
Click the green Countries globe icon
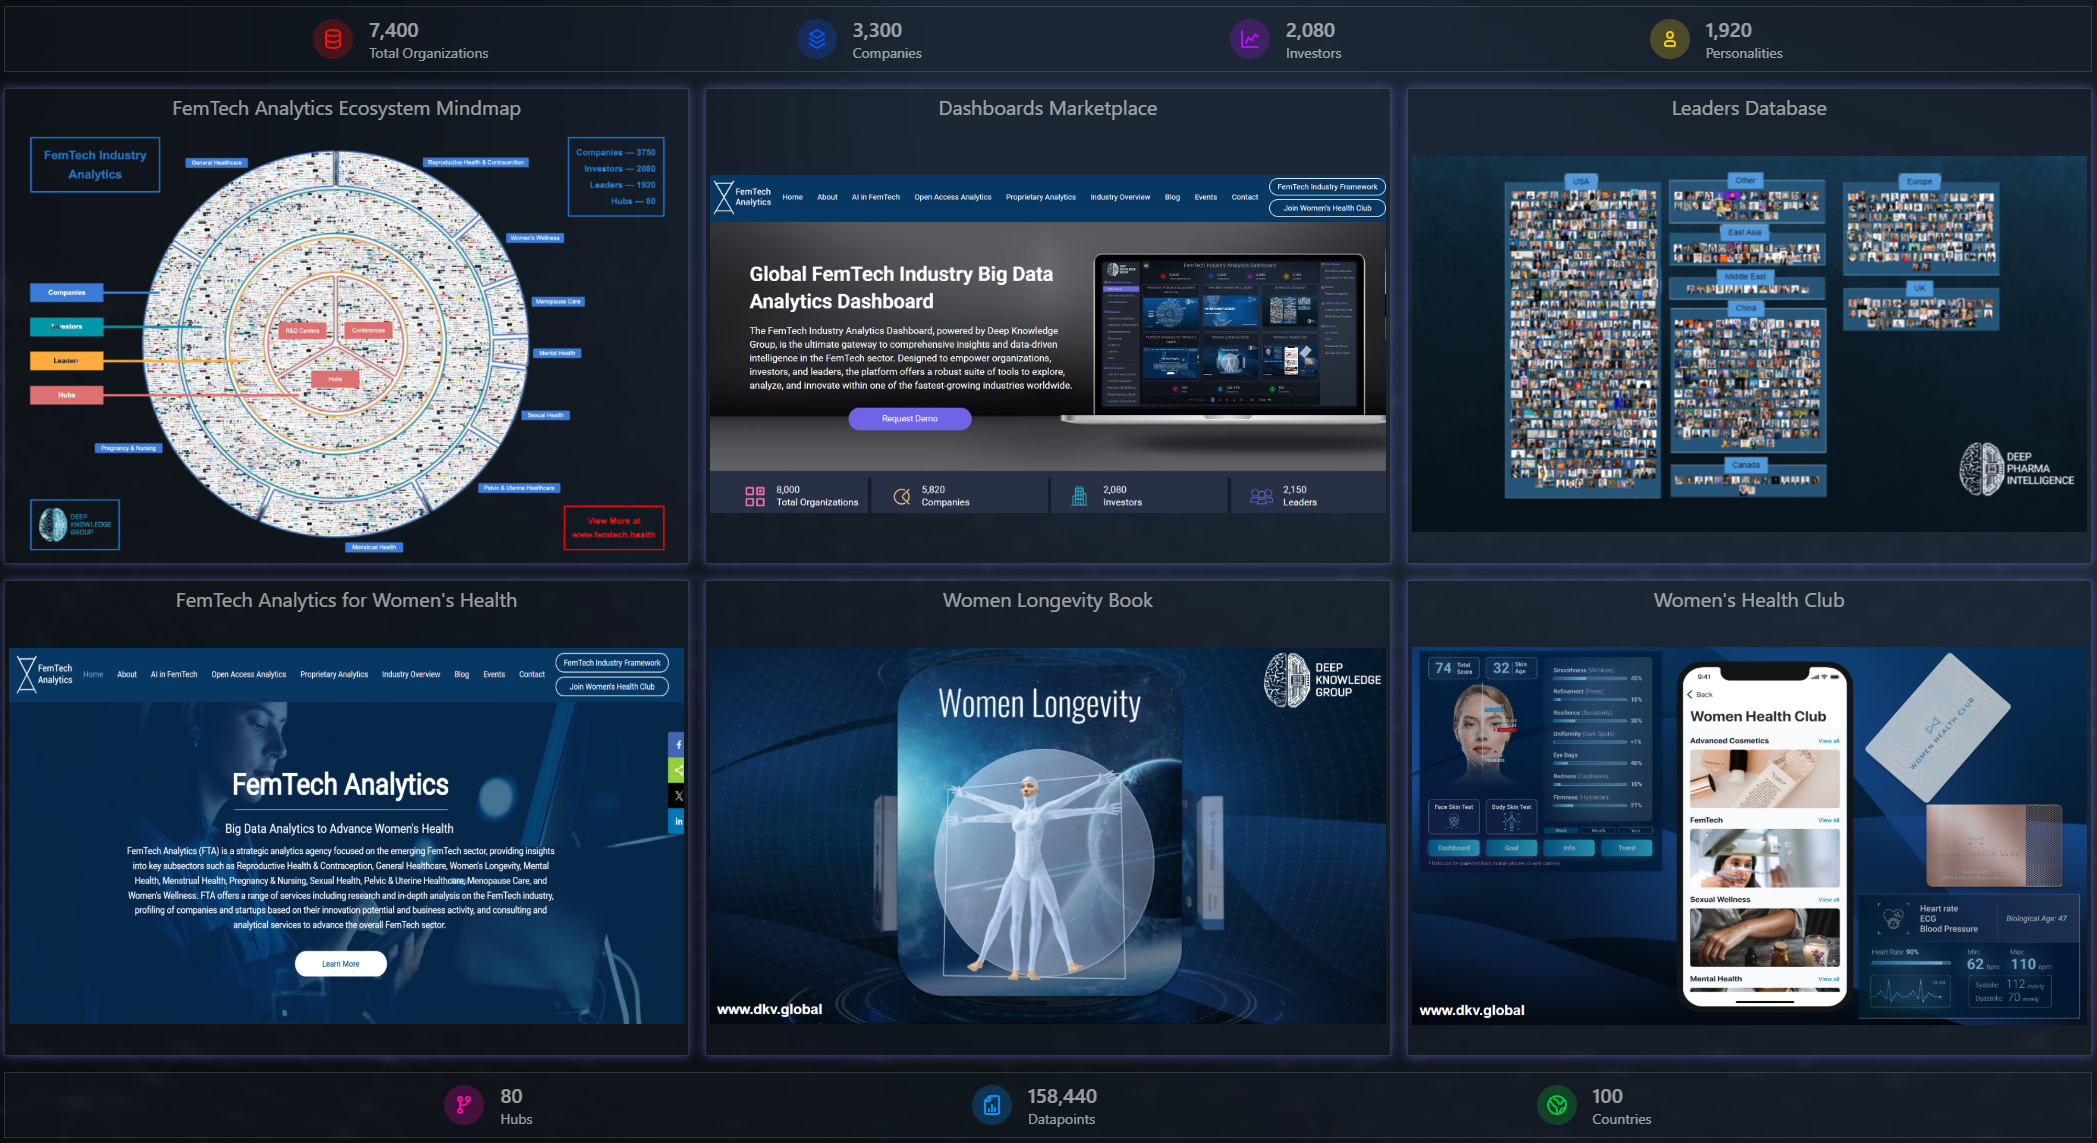[x=1556, y=1105]
